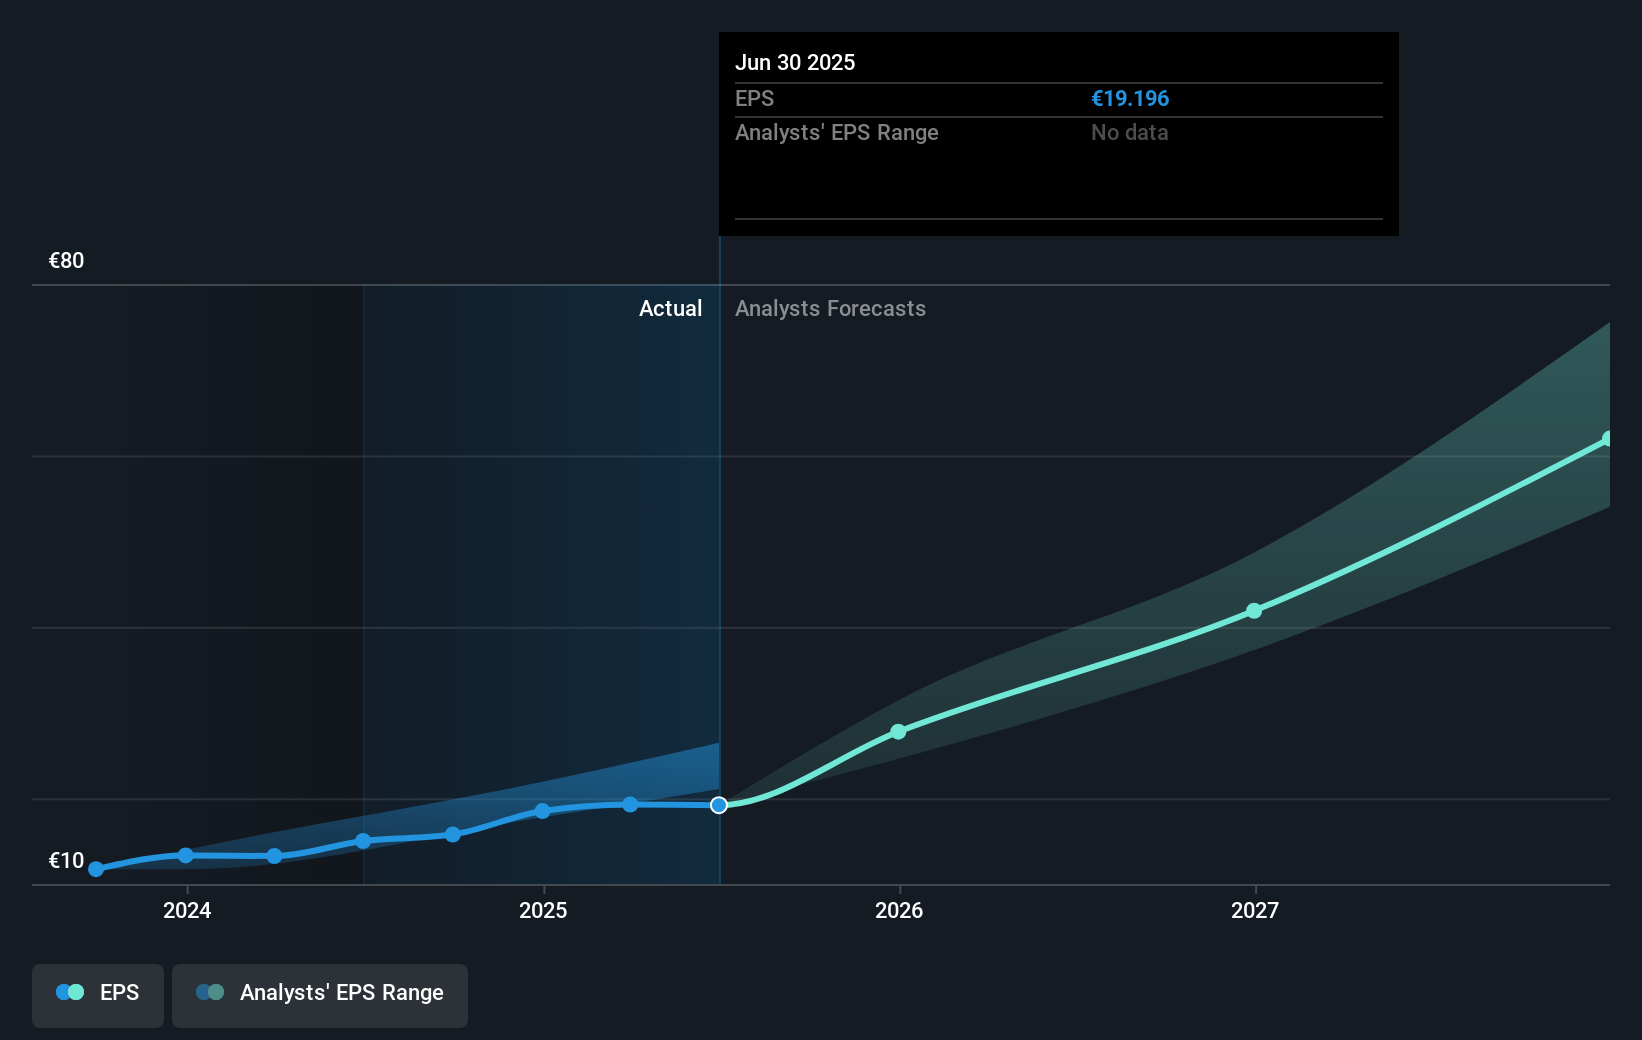Click the Jun 30 2025 tooltip header
The width and height of the screenshot is (1642, 1040).
[x=795, y=62]
